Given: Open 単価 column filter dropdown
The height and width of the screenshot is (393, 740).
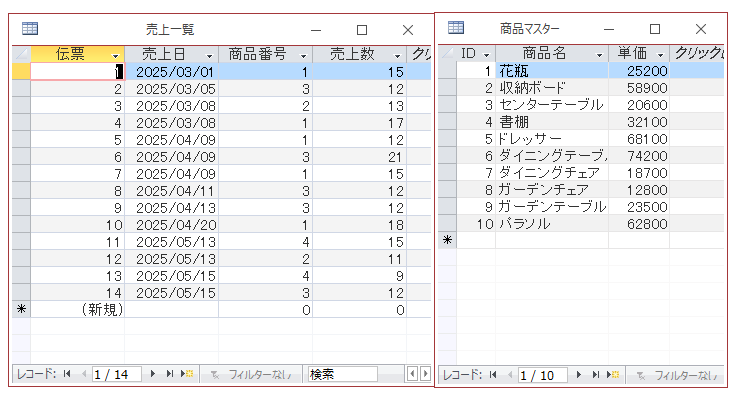Looking at the screenshot, I should pyautogui.click(x=660, y=55).
